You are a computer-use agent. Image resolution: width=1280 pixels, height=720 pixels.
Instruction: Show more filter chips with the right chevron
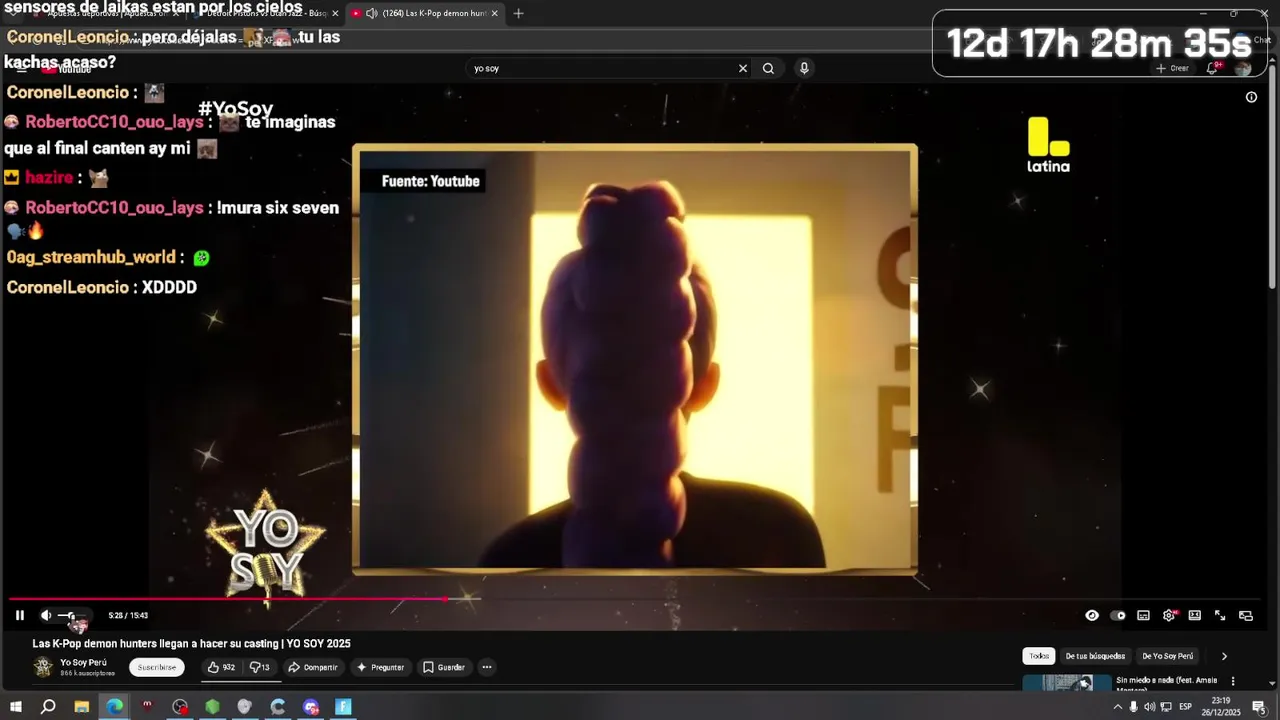click(x=1224, y=656)
